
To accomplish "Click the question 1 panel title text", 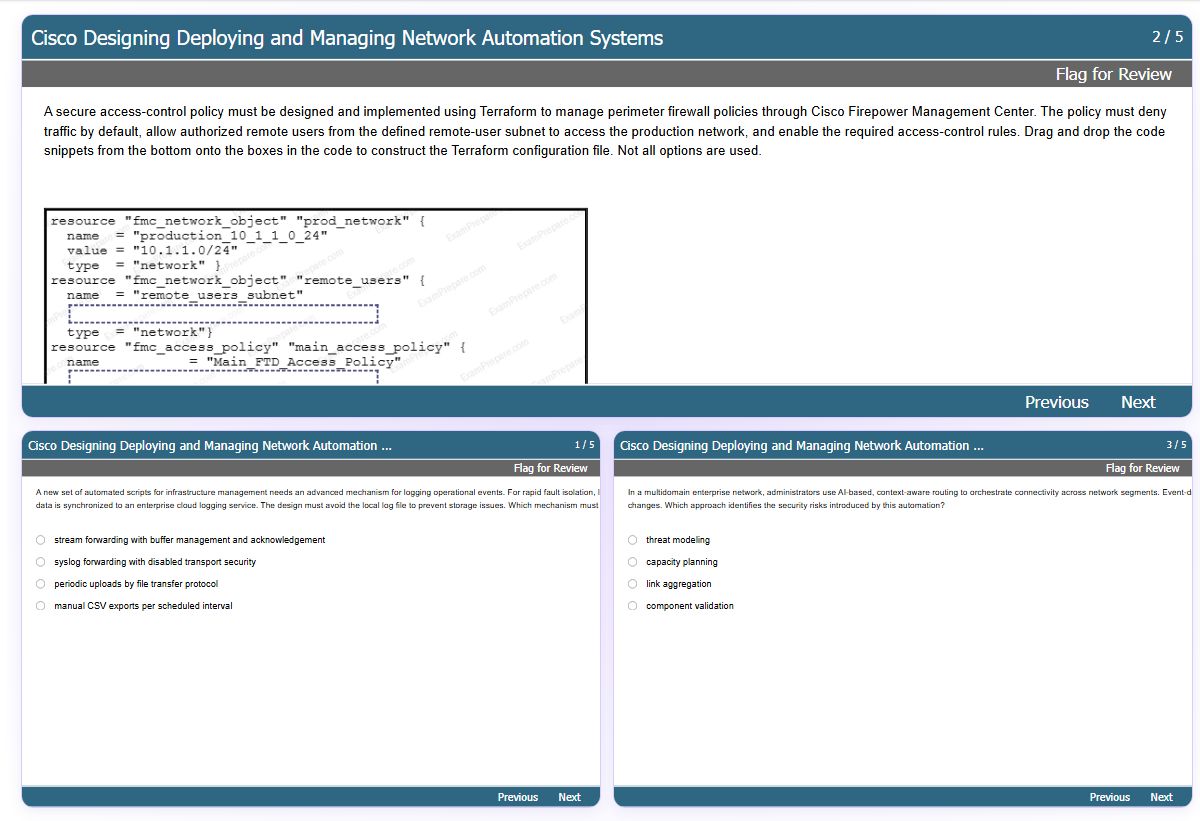I will (x=210, y=446).
